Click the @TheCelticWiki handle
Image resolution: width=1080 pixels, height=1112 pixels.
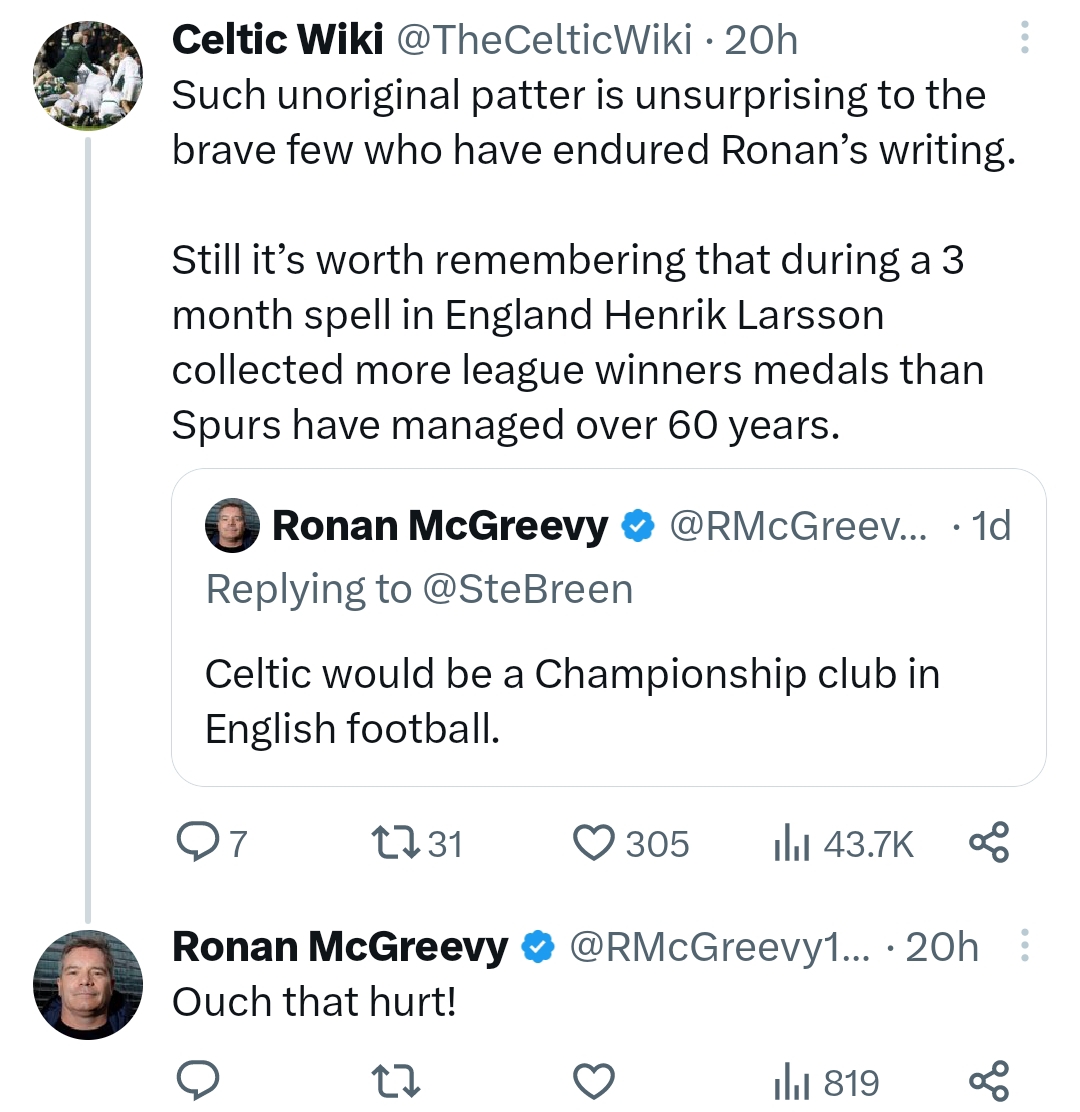(545, 40)
